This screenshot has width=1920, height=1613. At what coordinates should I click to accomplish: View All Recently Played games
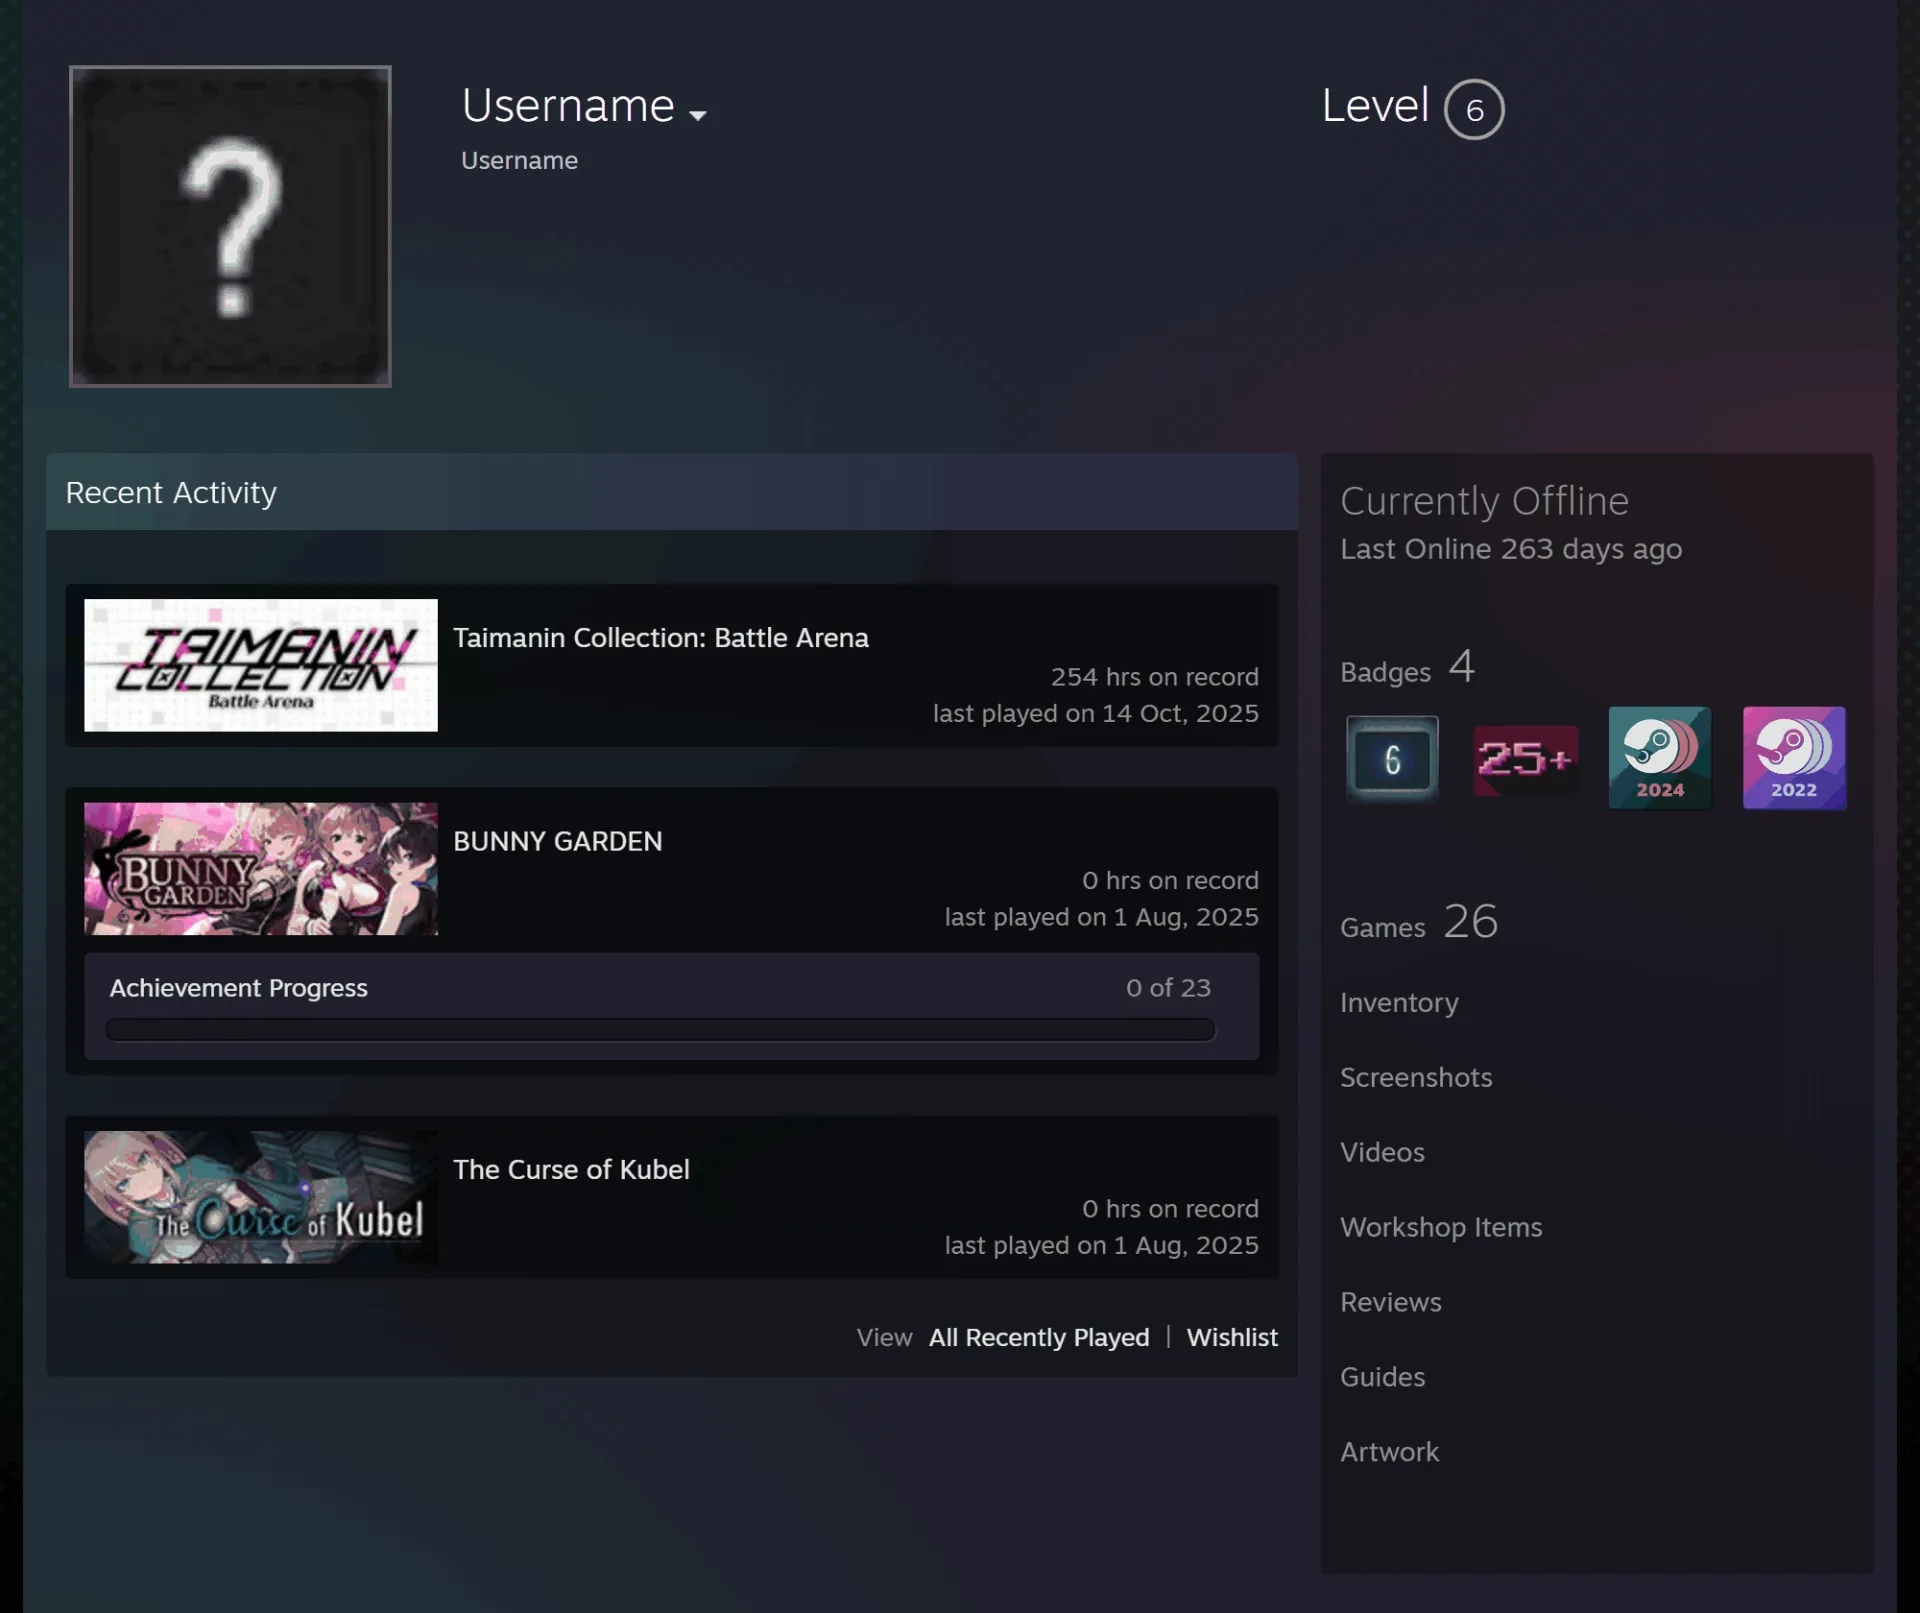(x=1039, y=1338)
